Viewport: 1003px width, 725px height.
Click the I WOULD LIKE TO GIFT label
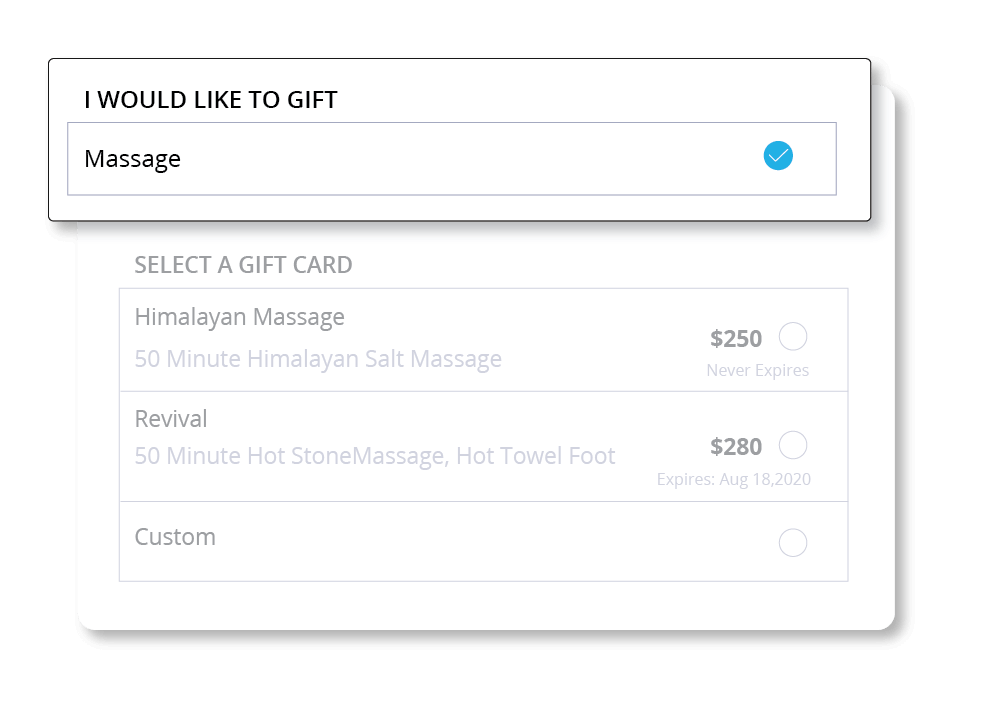click(x=210, y=99)
